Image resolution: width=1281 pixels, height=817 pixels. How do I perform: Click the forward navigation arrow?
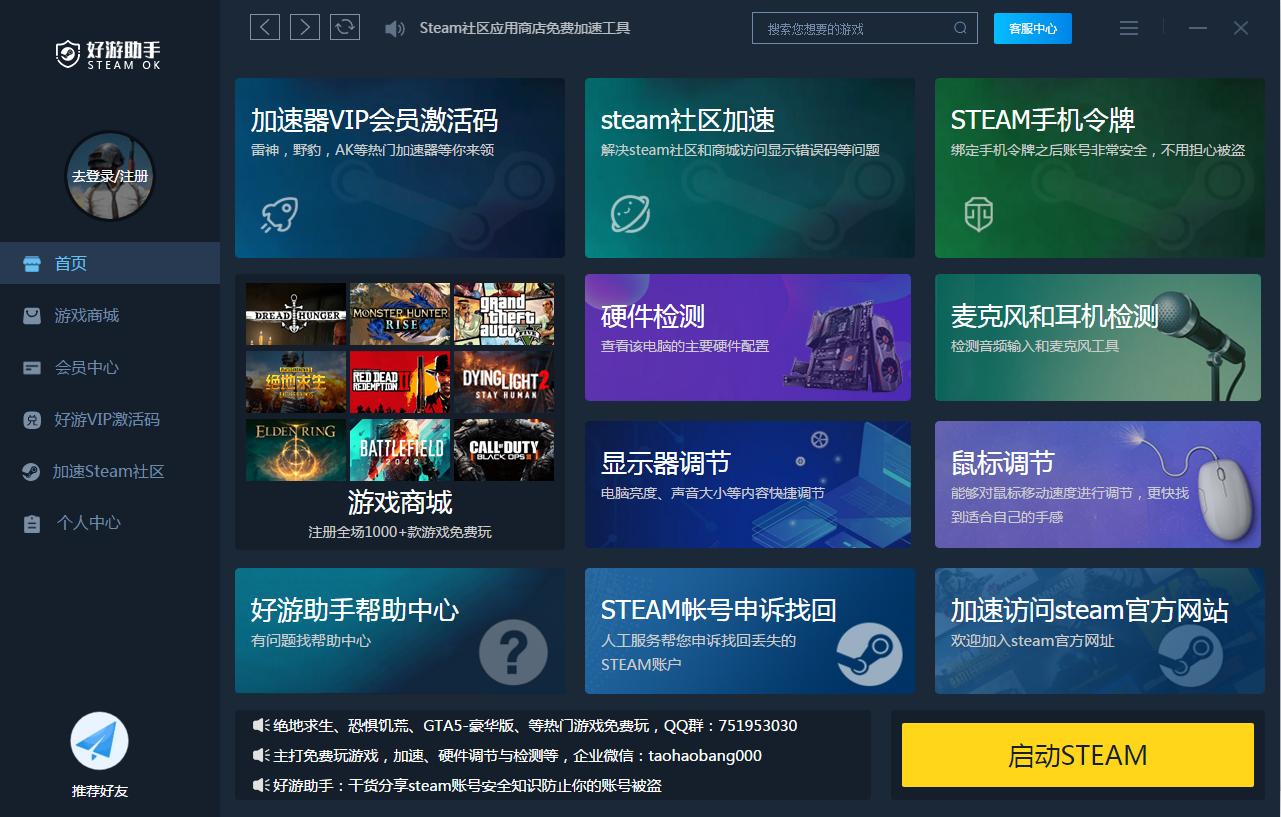tap(304, 27)
